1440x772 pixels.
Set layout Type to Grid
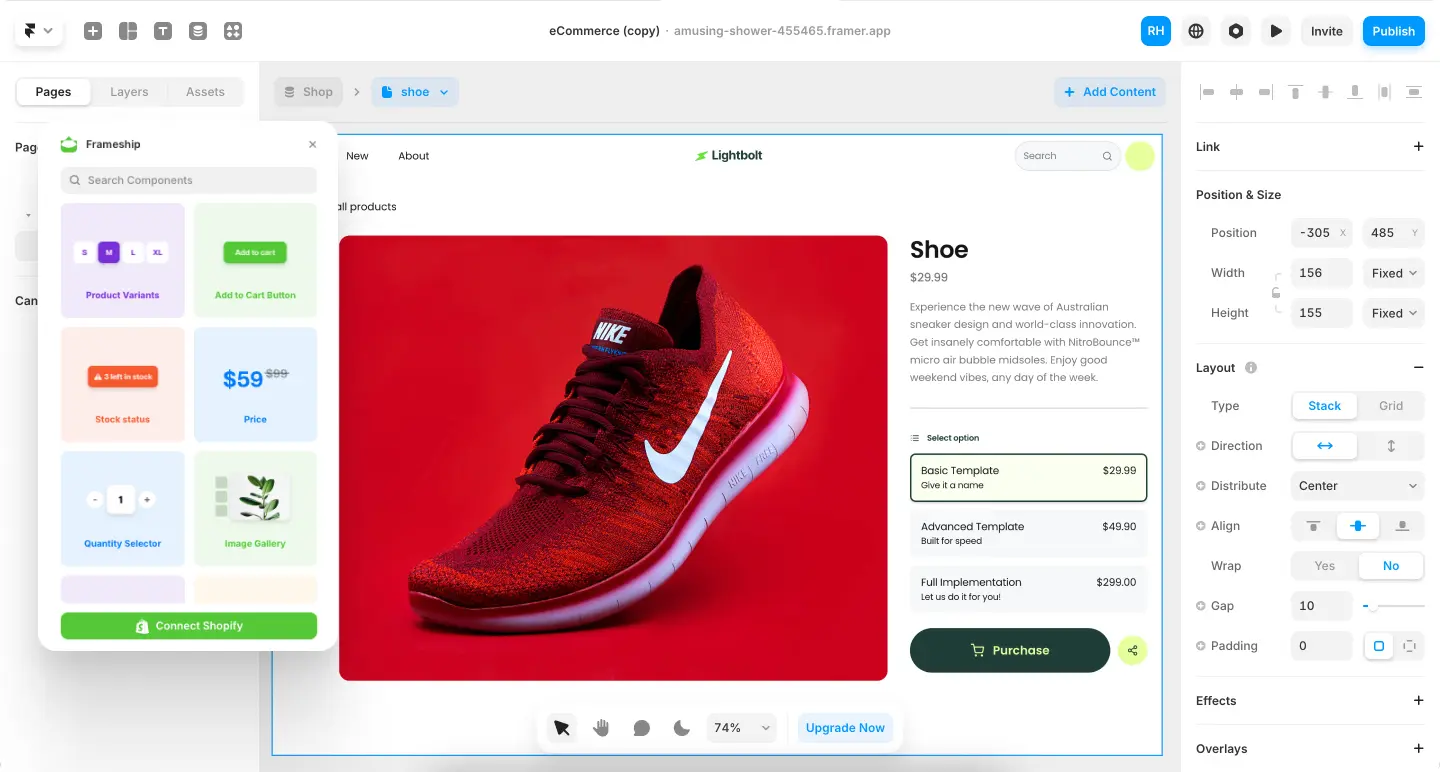pyautogui.click(x=1391, y=406)
